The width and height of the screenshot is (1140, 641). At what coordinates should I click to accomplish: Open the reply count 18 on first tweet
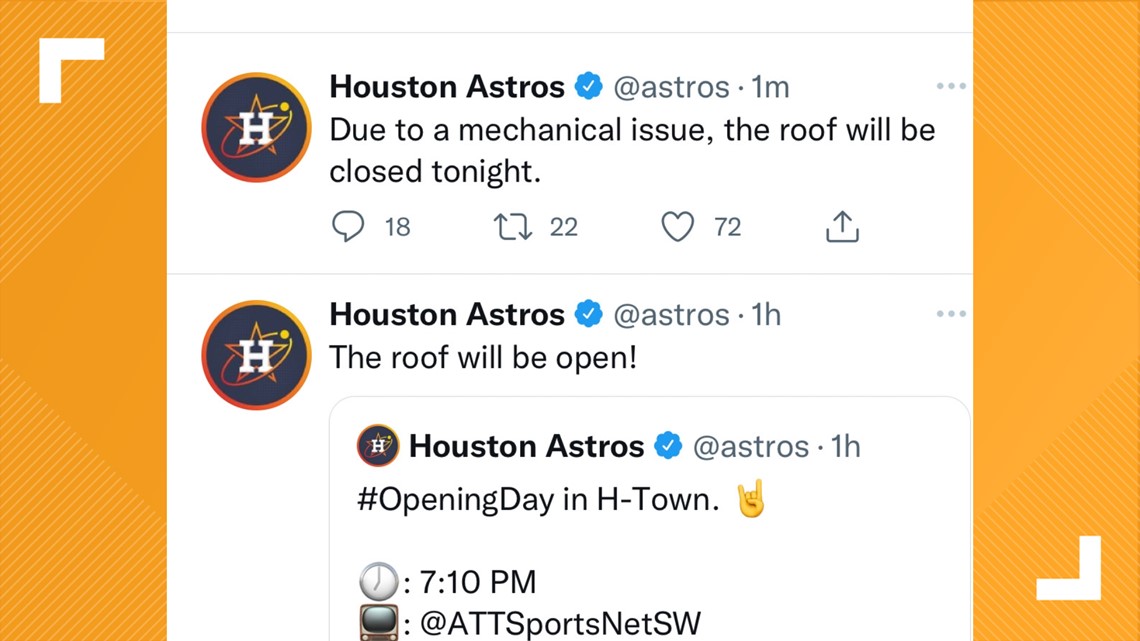398,227
